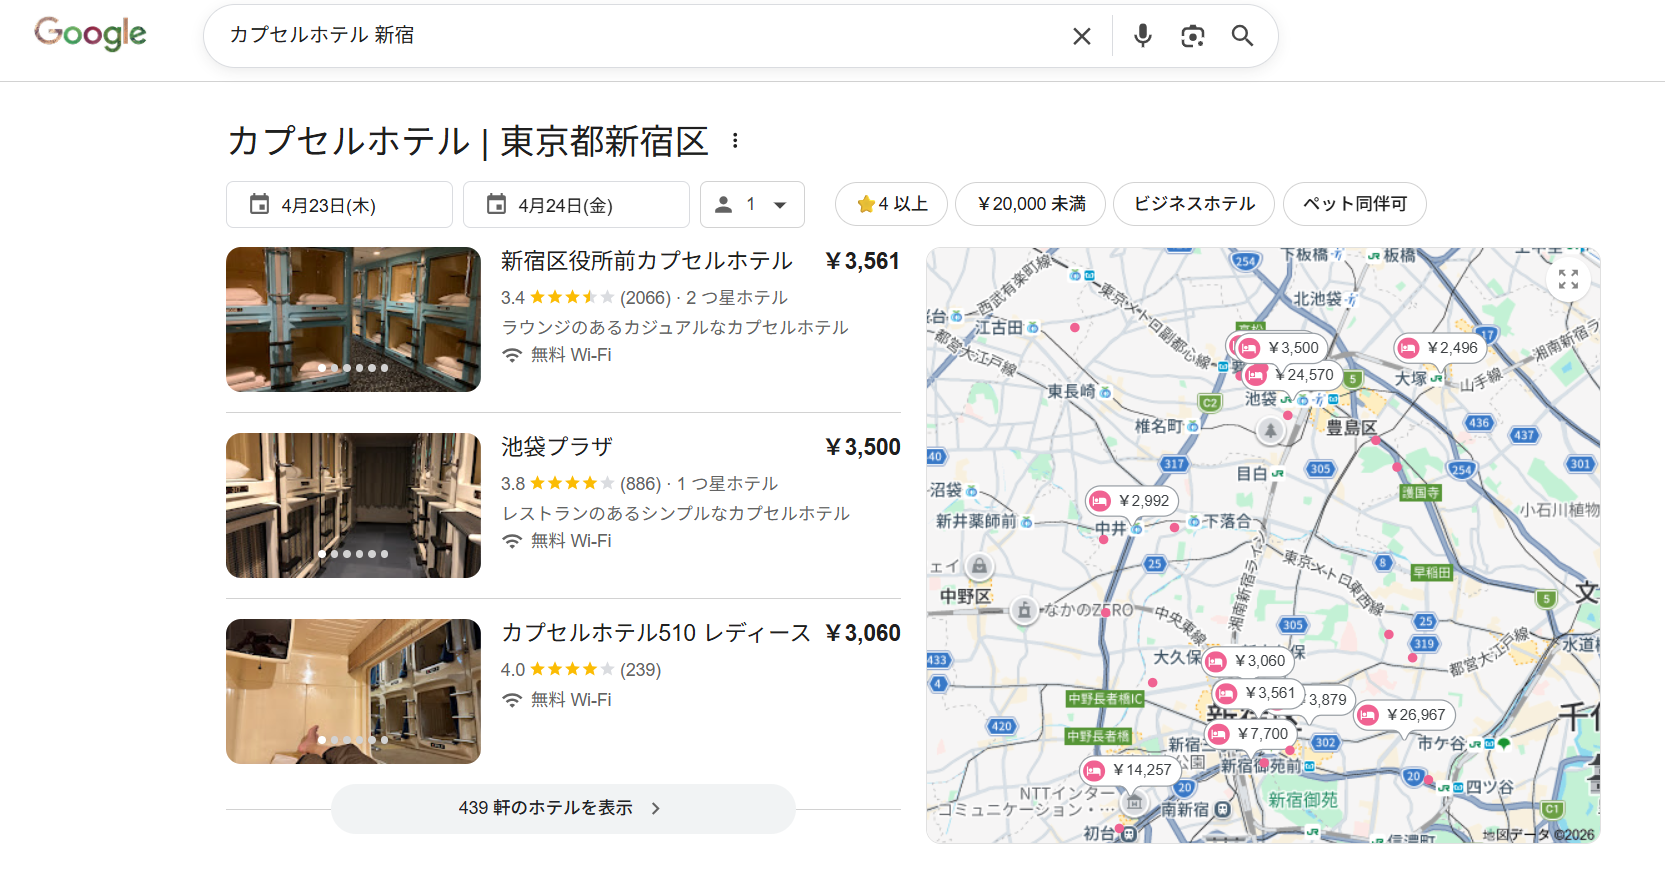Viewport: 1665px width, 873px height.
Task: Click カプセルホテル510 レディース photo thumbnail
Action: tap(353, 691)
